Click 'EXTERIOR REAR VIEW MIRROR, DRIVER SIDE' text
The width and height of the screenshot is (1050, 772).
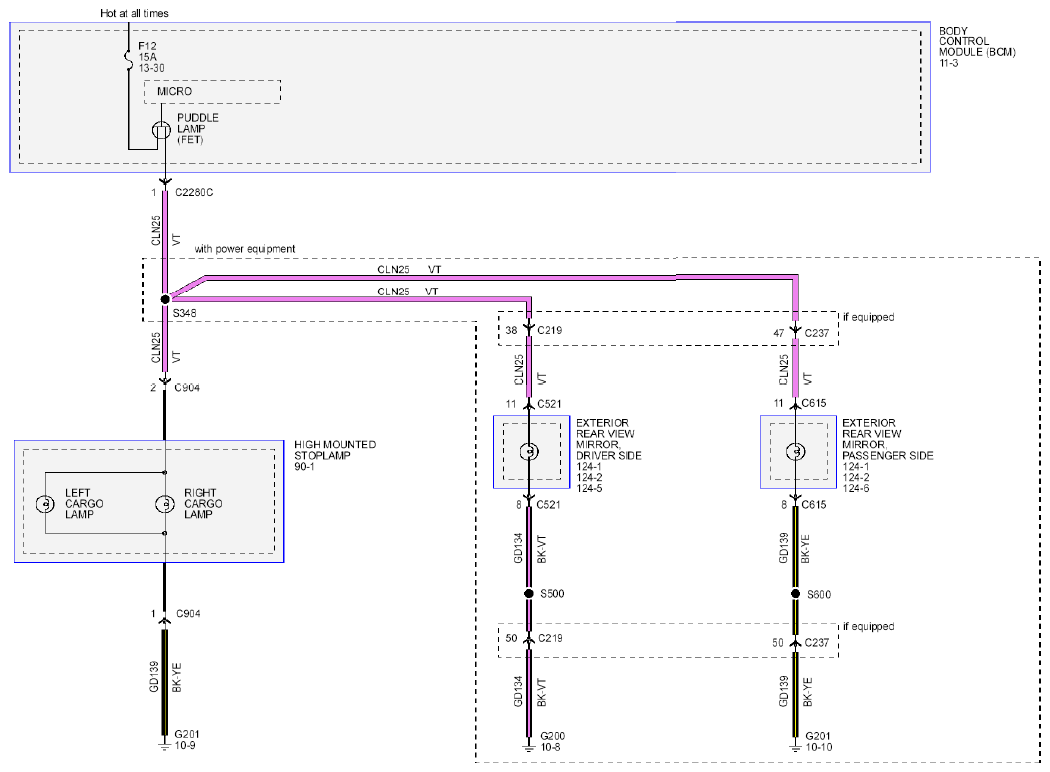coord(609,439)
